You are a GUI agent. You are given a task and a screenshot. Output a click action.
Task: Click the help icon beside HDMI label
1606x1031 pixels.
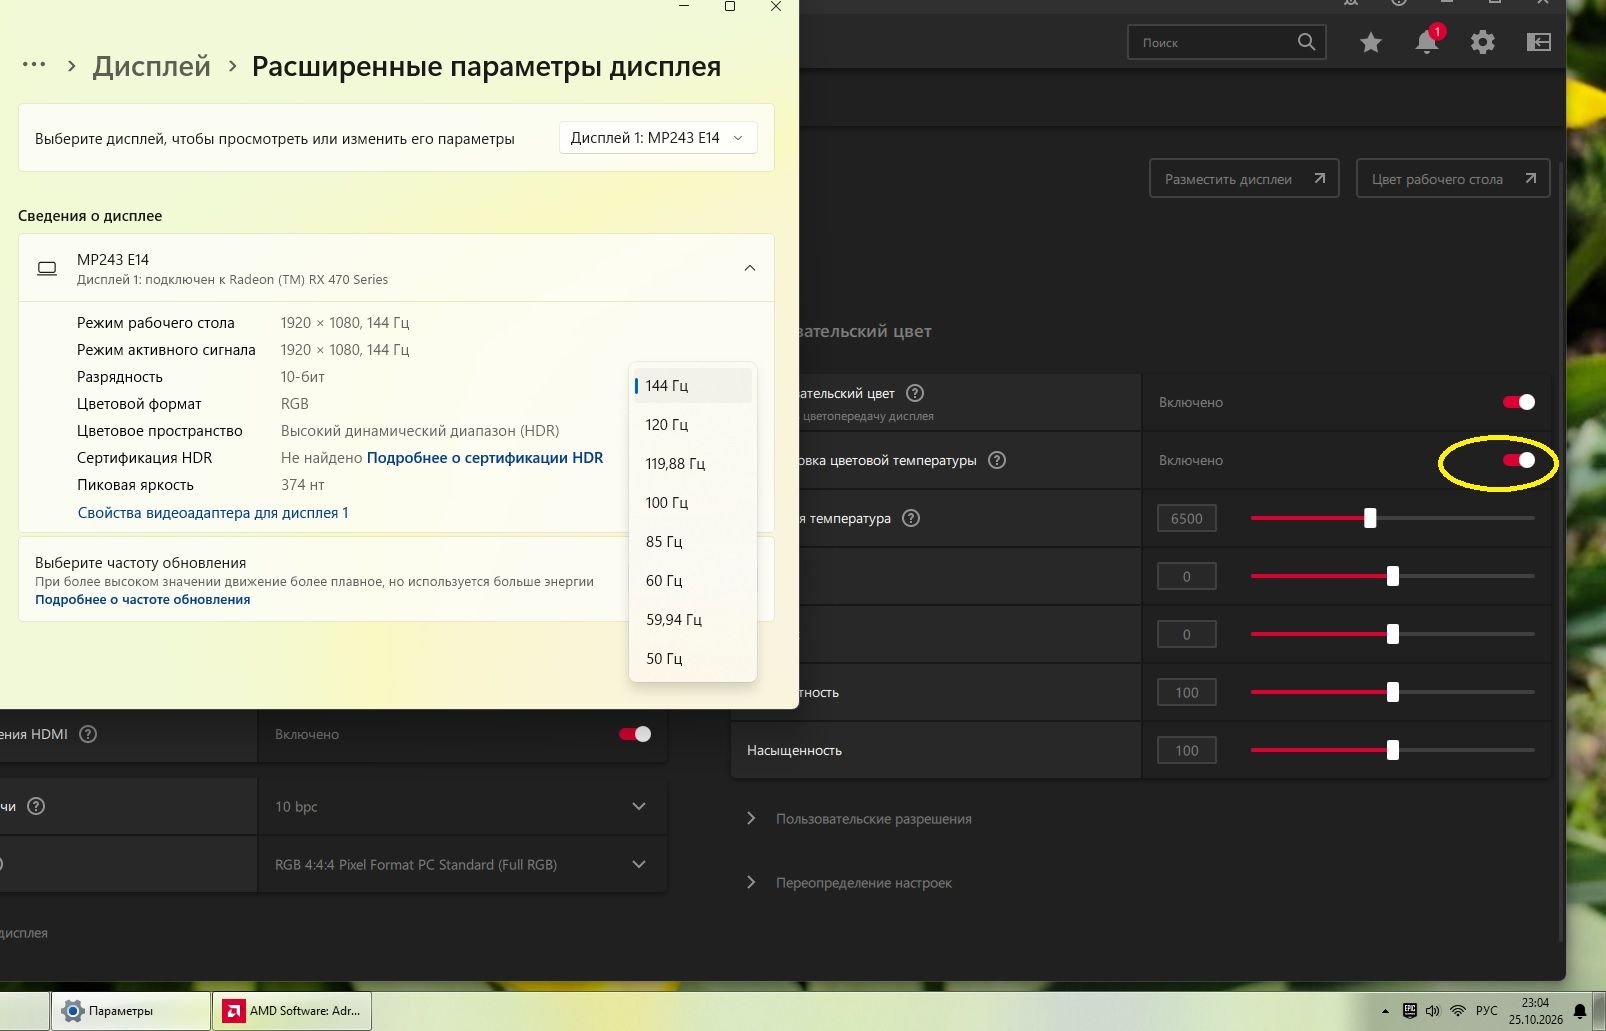tap(88, 734)
